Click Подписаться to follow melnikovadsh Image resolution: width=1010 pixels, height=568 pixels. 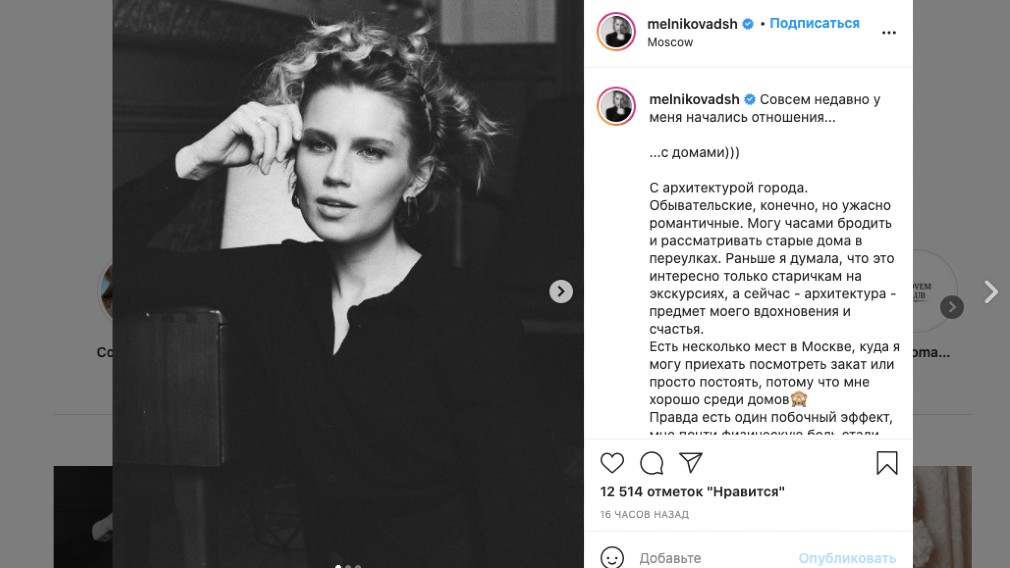coord(814,23)
